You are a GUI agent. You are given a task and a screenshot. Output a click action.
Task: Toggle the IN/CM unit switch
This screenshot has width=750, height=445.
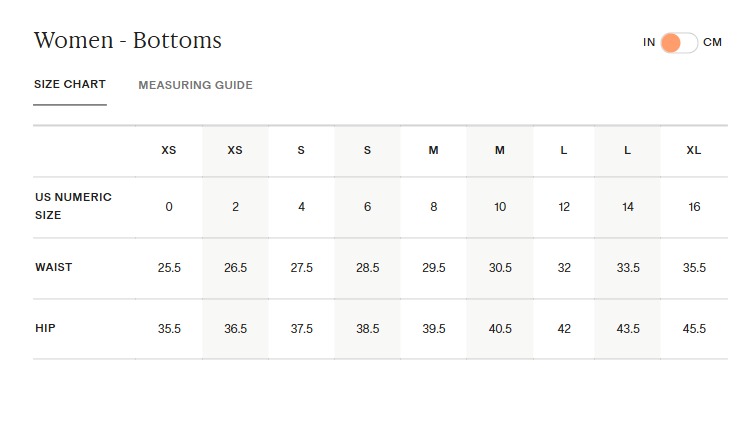(x=678, y=43)
